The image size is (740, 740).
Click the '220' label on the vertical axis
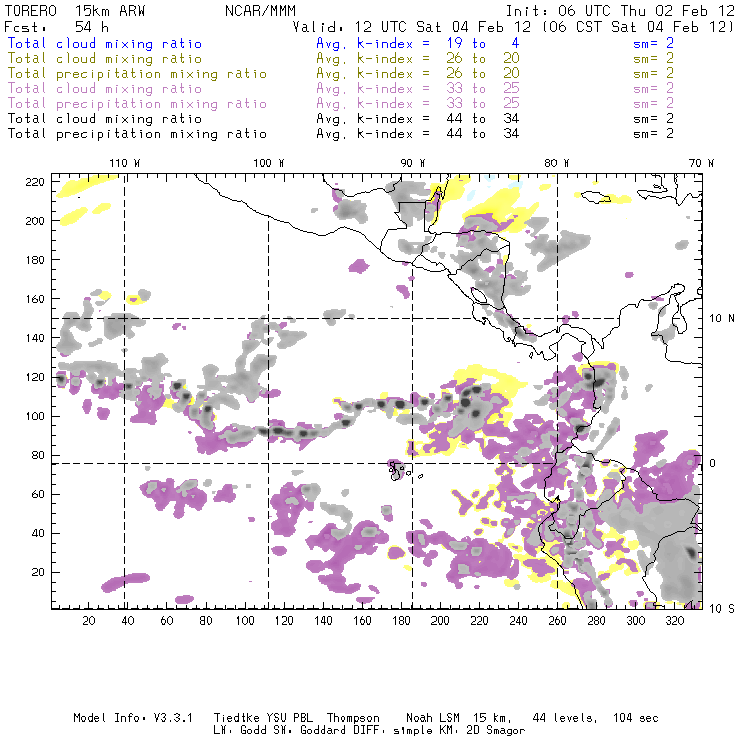point(34,182)
